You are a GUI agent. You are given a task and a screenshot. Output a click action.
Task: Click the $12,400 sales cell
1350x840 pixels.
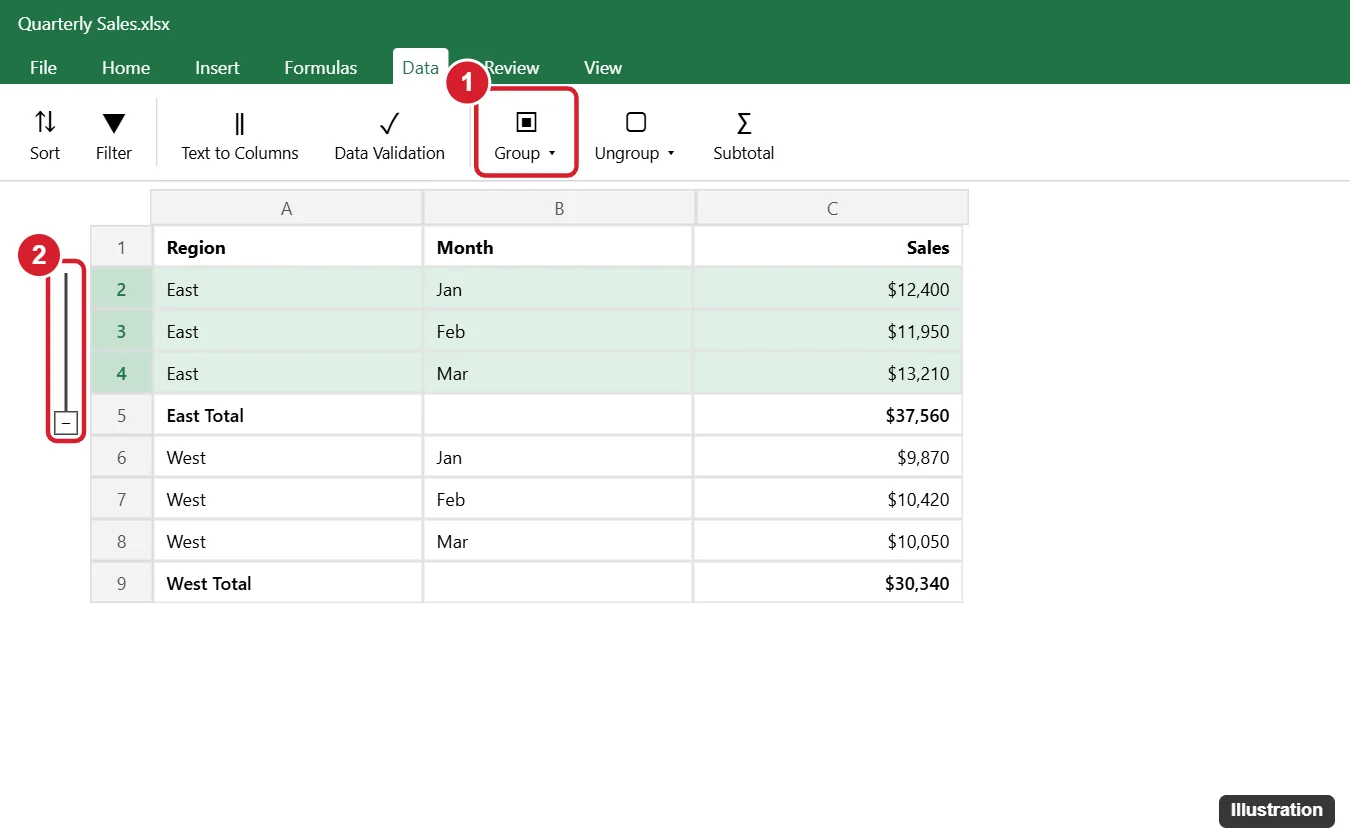pyautogui.click(x=828, y=289)
